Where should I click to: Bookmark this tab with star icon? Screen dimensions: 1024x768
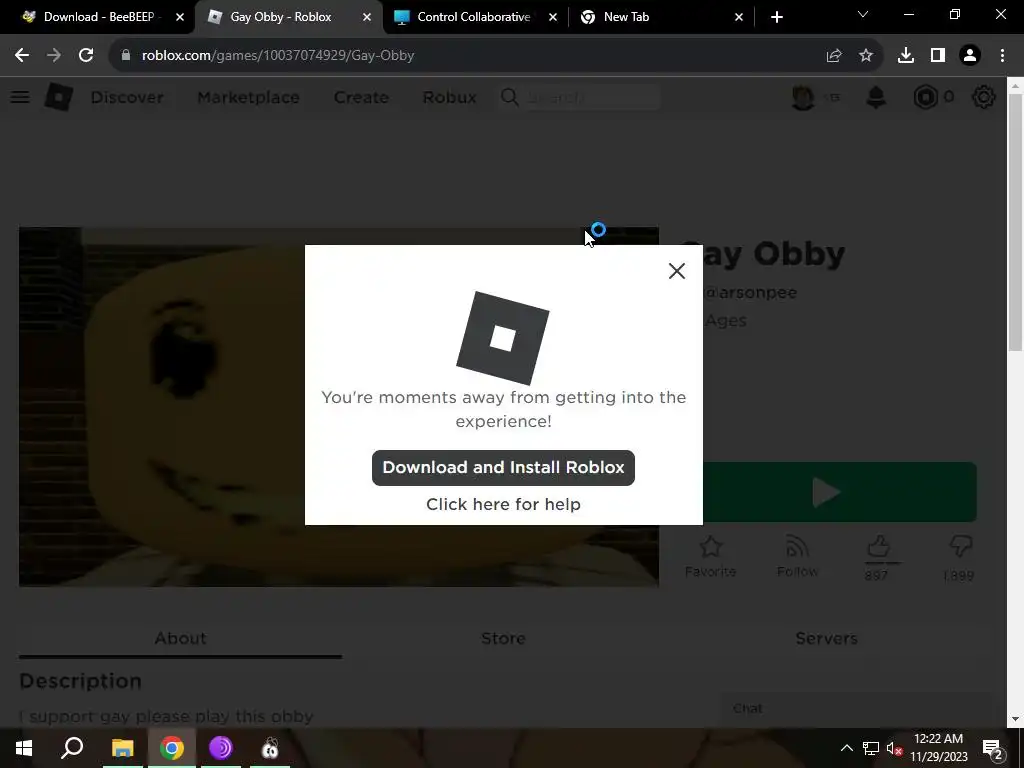pos(866,56)
